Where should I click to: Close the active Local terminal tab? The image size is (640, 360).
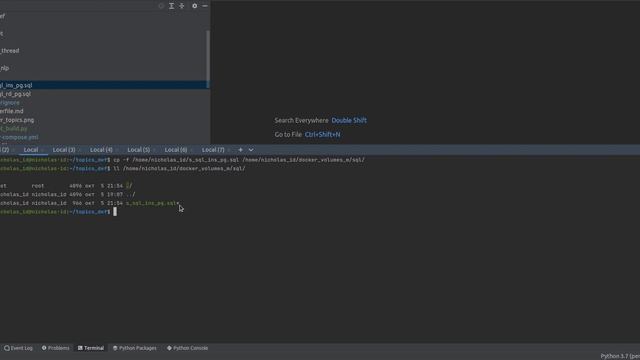[42, 150]
